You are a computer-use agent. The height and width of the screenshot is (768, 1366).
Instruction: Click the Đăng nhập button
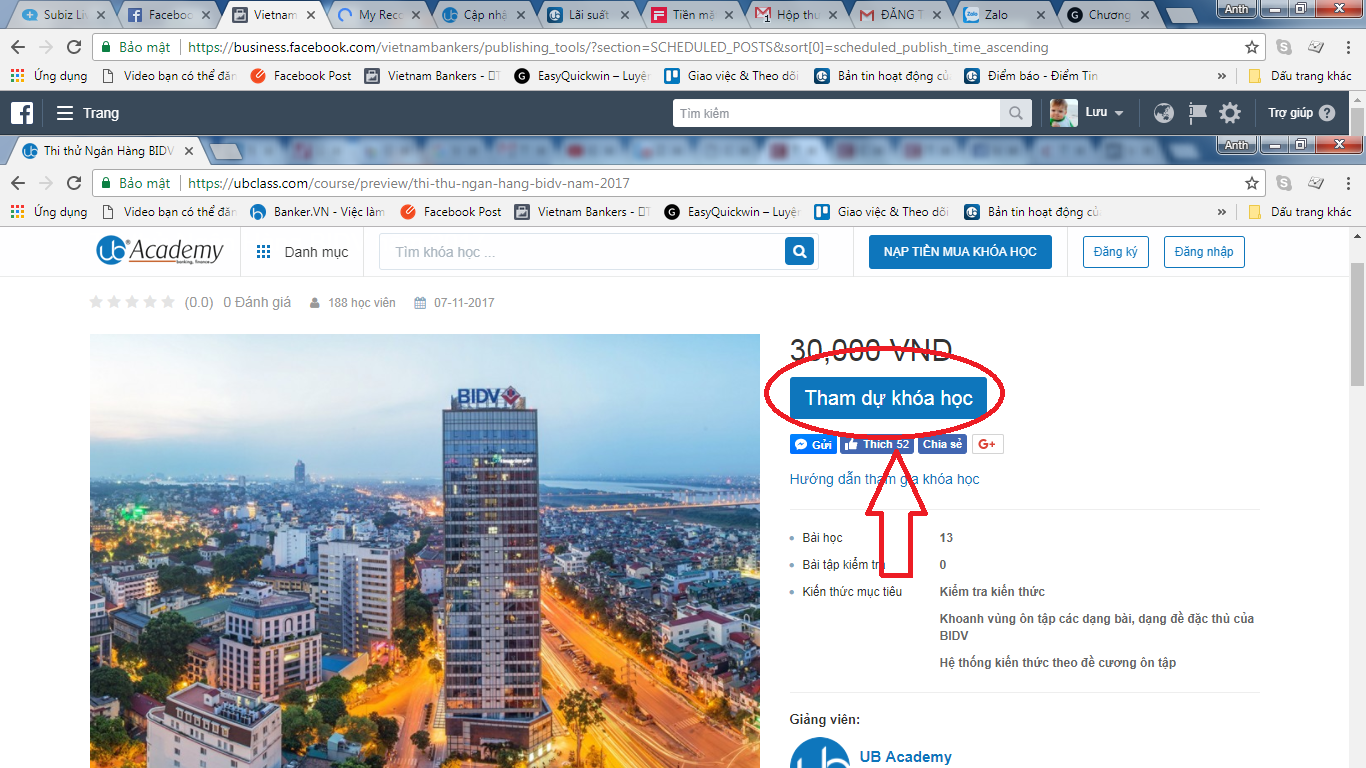(x=1204, y=252)
